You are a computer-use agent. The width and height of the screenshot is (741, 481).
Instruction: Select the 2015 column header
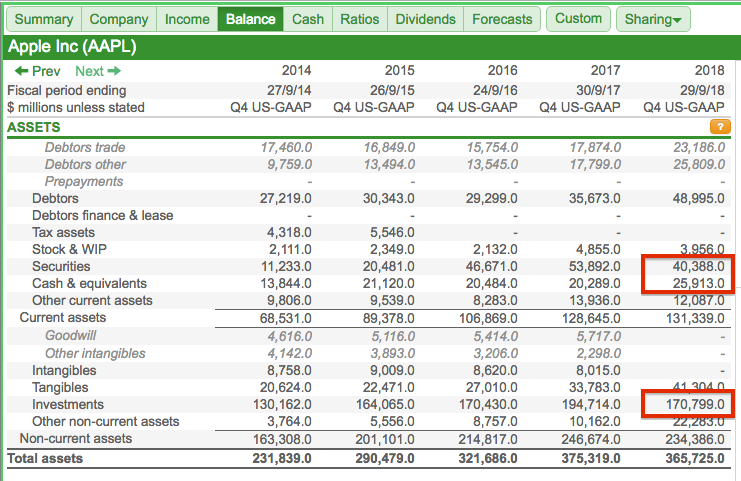[x=399, y=70]
